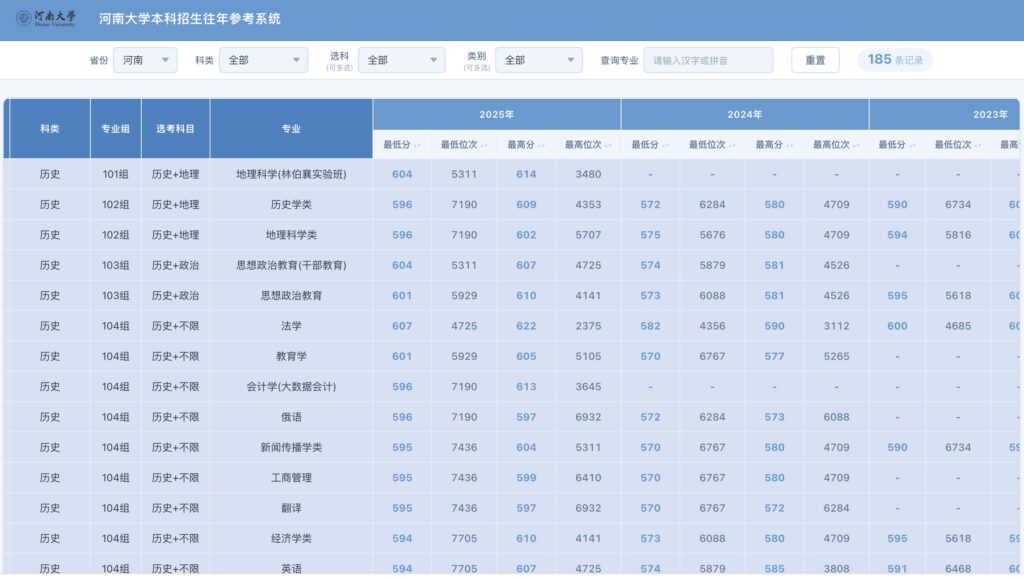Sort by 2024年 最低位次 column icon

(x=732, y=146)
